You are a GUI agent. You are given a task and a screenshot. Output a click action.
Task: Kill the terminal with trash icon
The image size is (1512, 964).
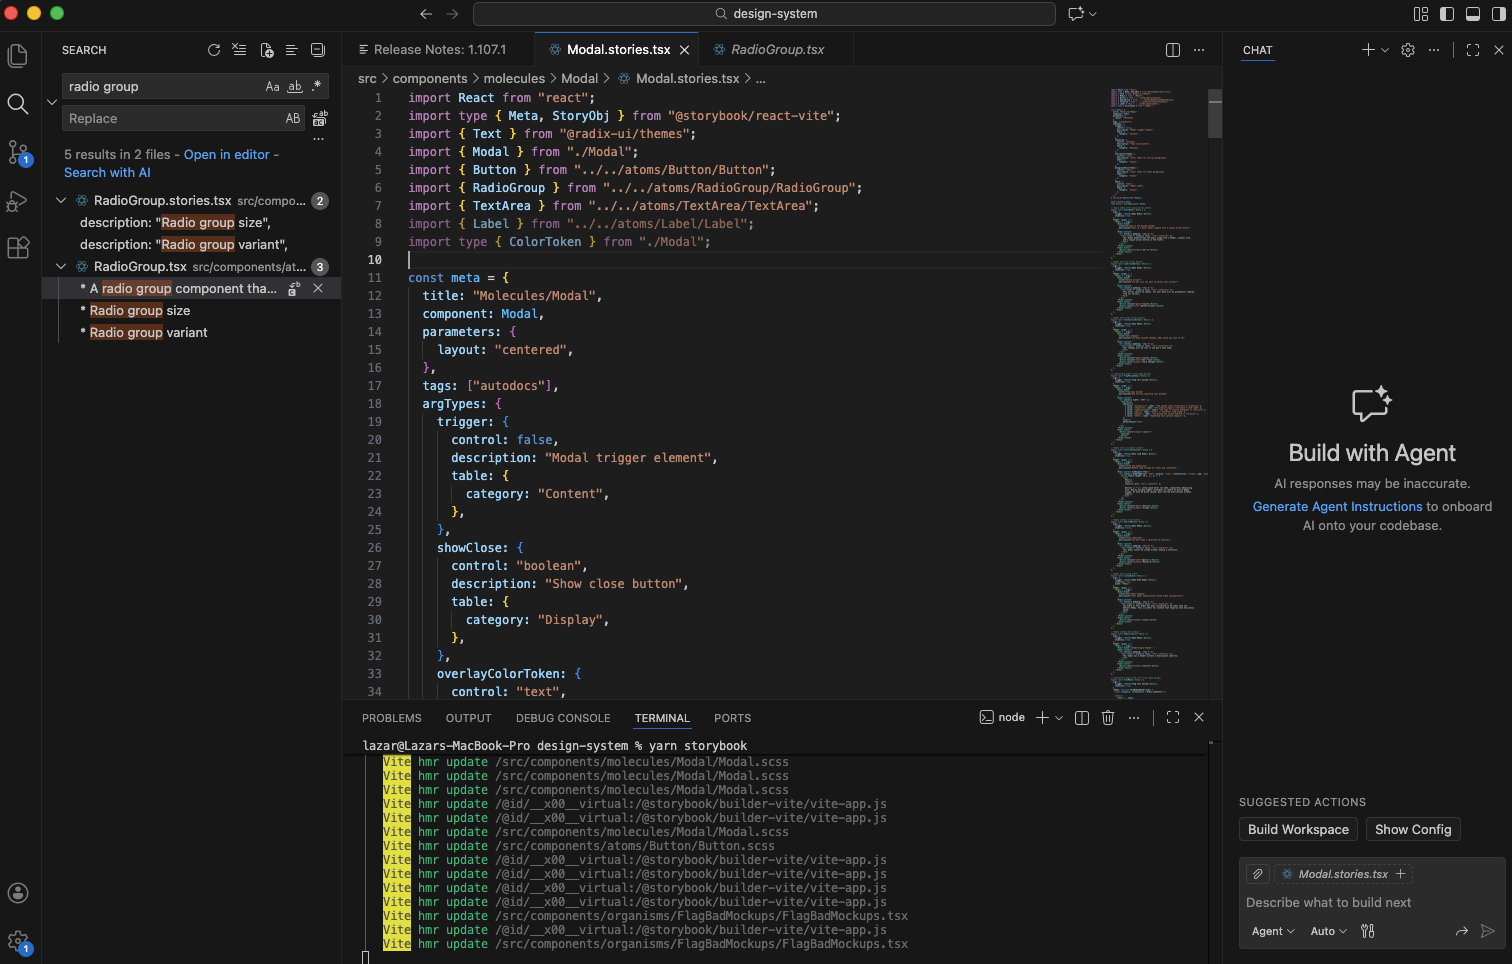coord(1108,718)
